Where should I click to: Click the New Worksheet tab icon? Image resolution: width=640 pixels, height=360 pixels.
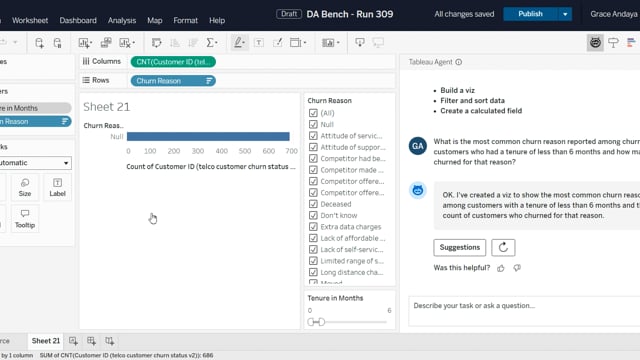[x=73, y=341]
